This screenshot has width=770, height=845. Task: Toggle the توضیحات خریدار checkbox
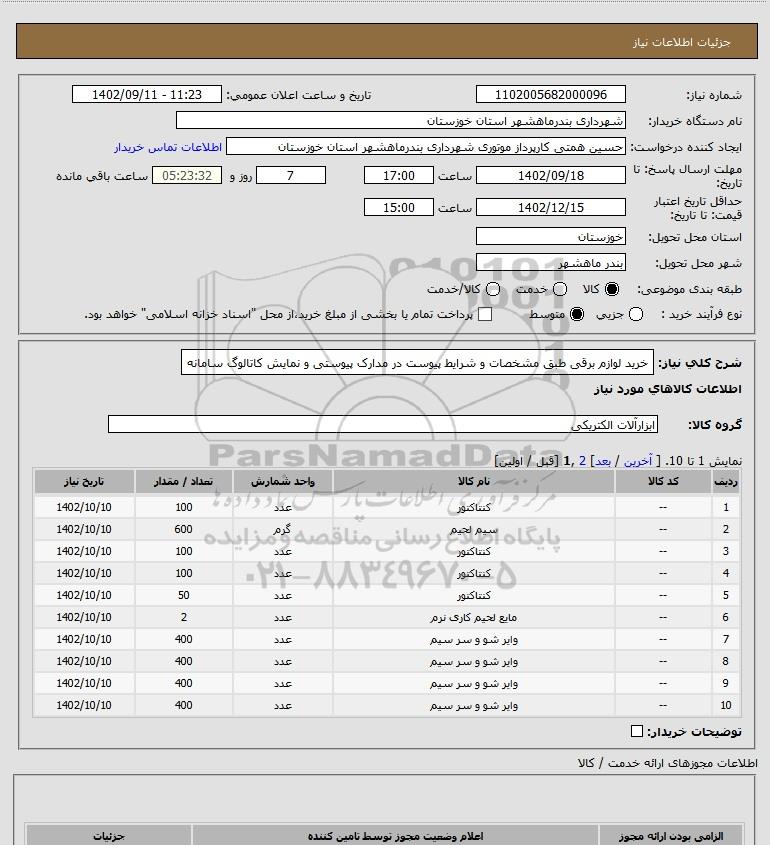[636, 731]
